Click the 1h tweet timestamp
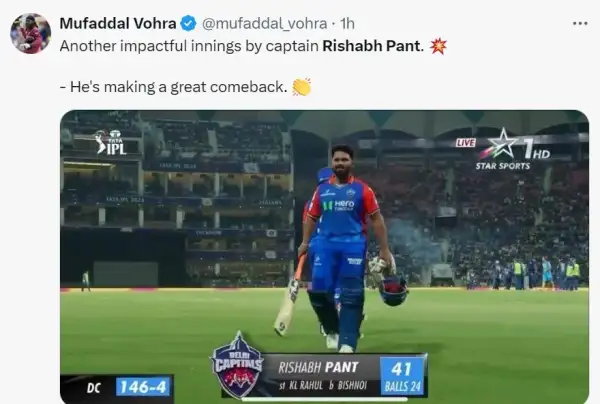600x404 pixels. (347, 24)
